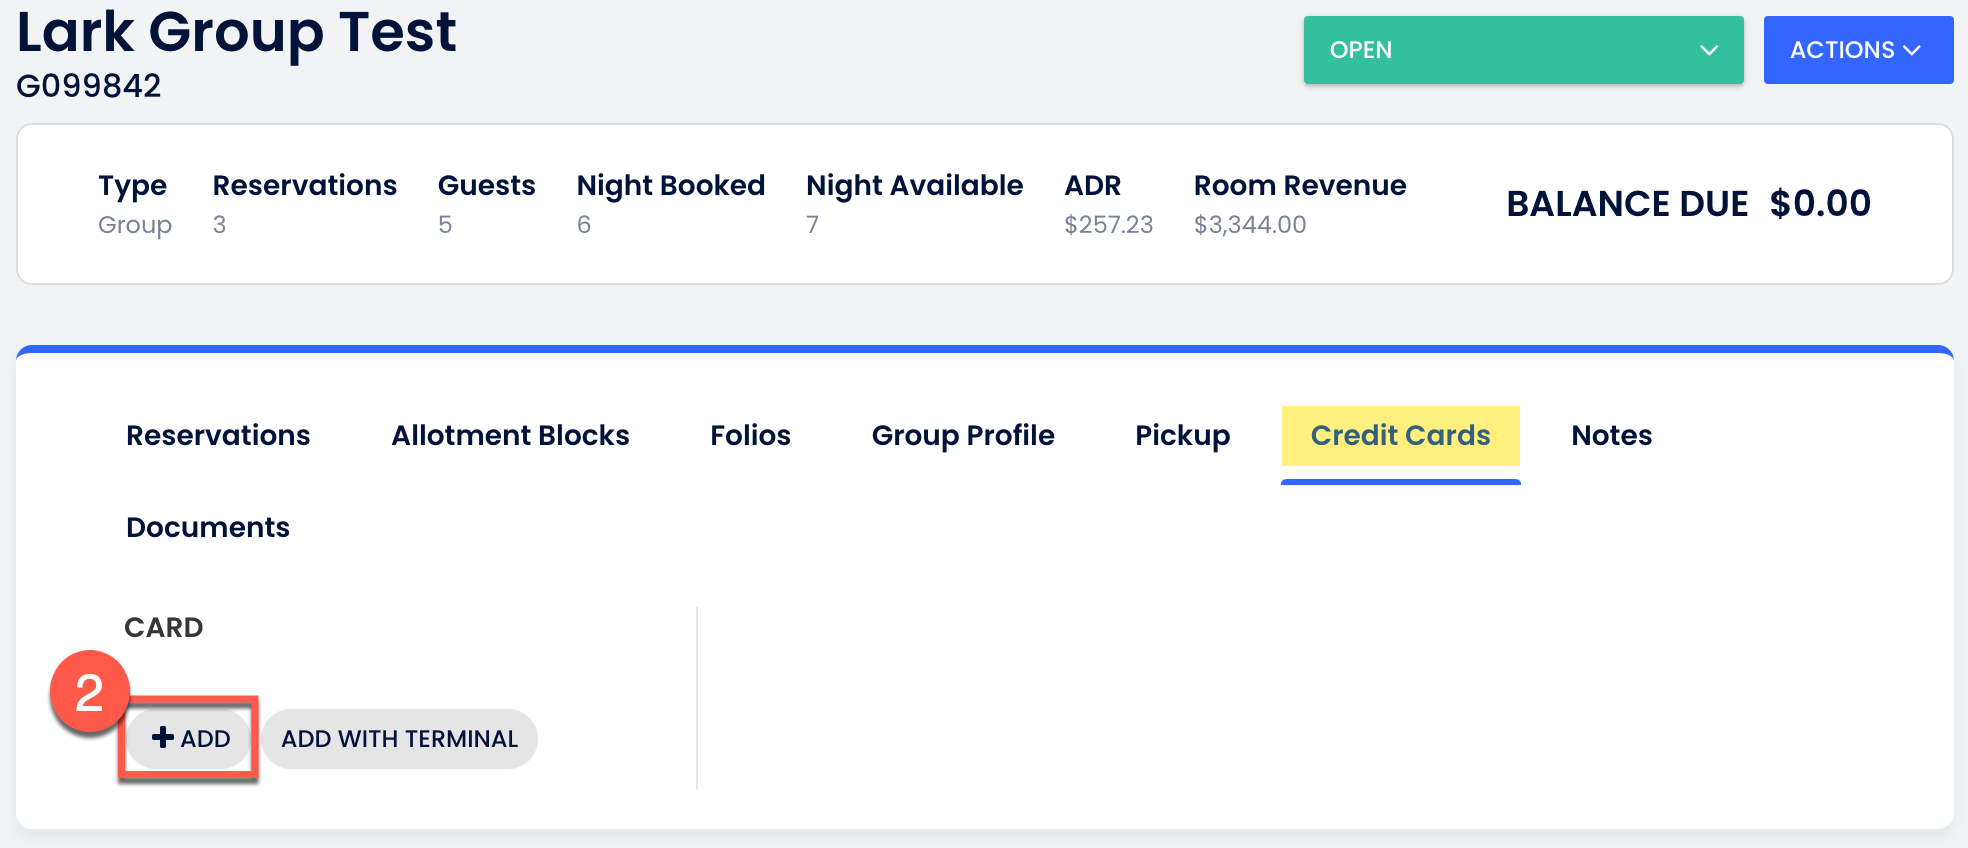Switch to the Documents tab
This screenshot has width=1968, height=848.
pos(208,528)
